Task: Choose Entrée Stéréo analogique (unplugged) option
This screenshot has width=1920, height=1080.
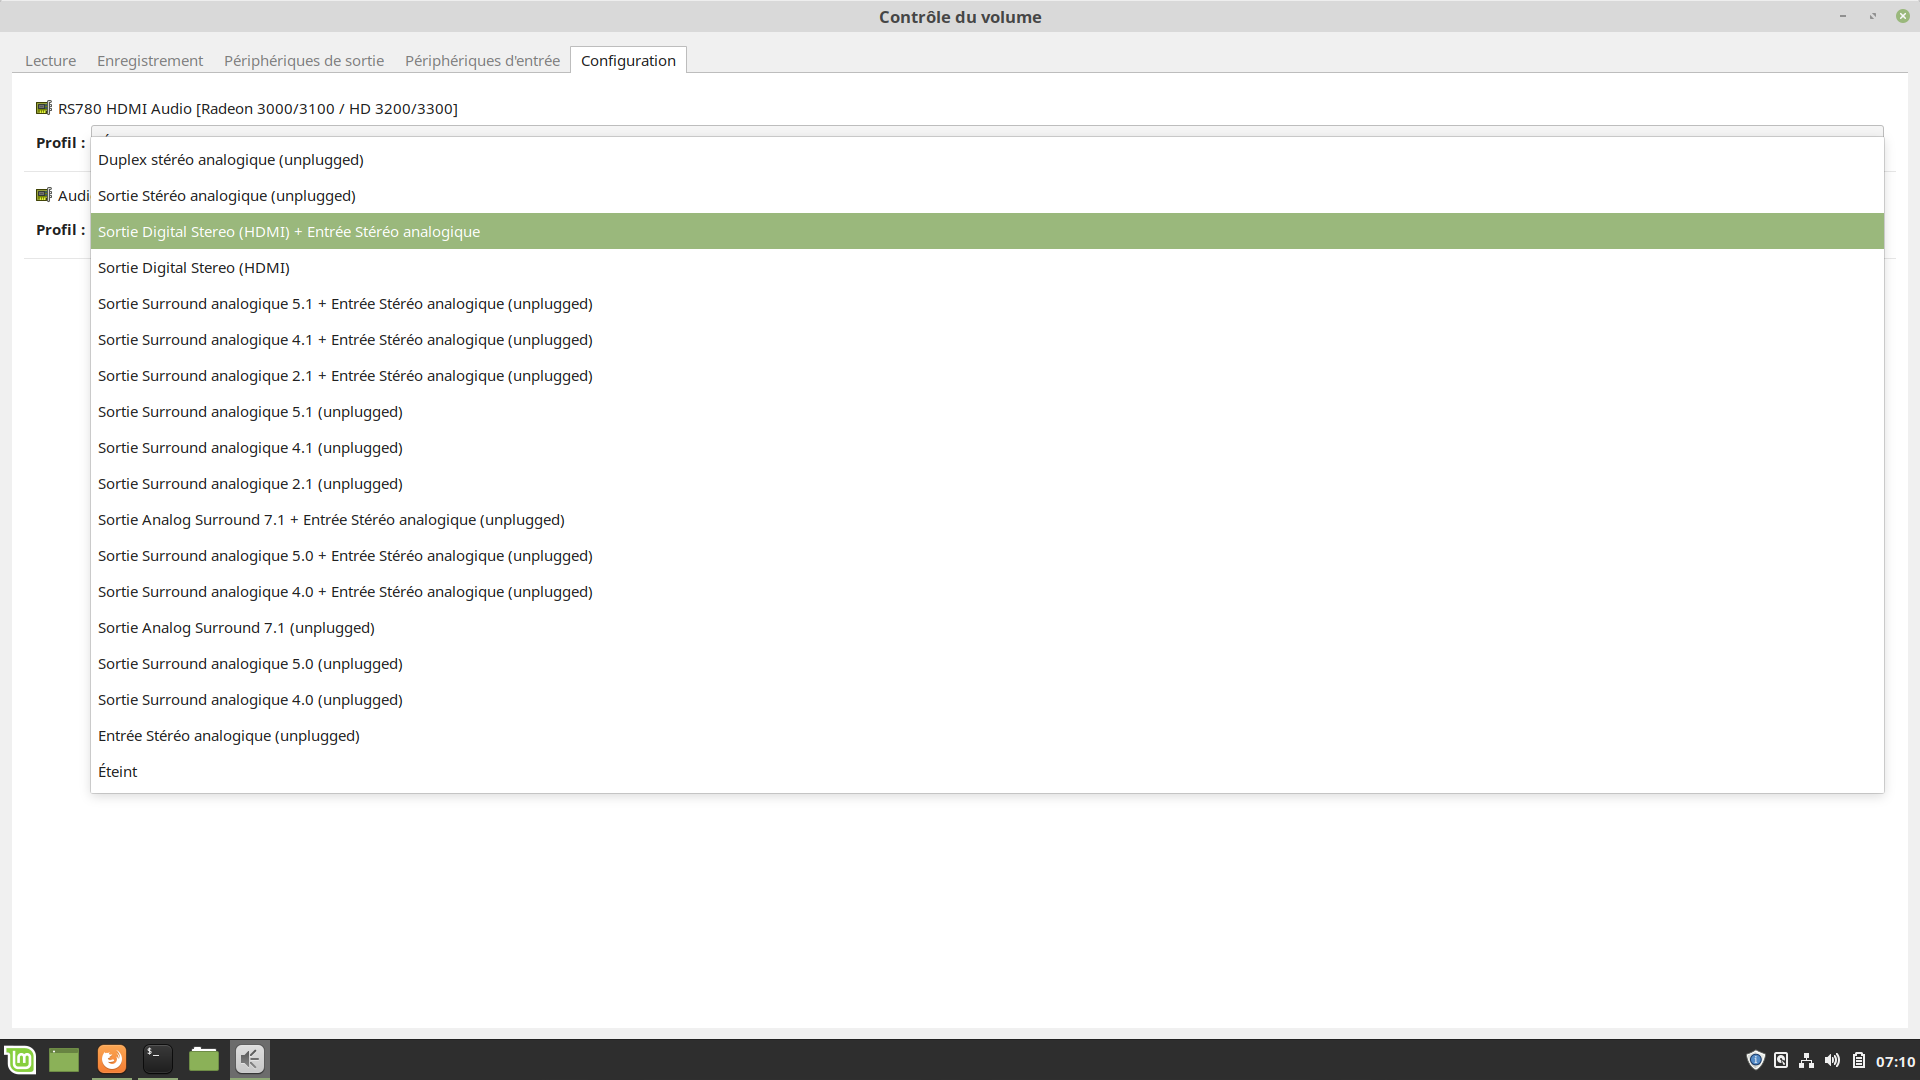Action: [229, 736]
